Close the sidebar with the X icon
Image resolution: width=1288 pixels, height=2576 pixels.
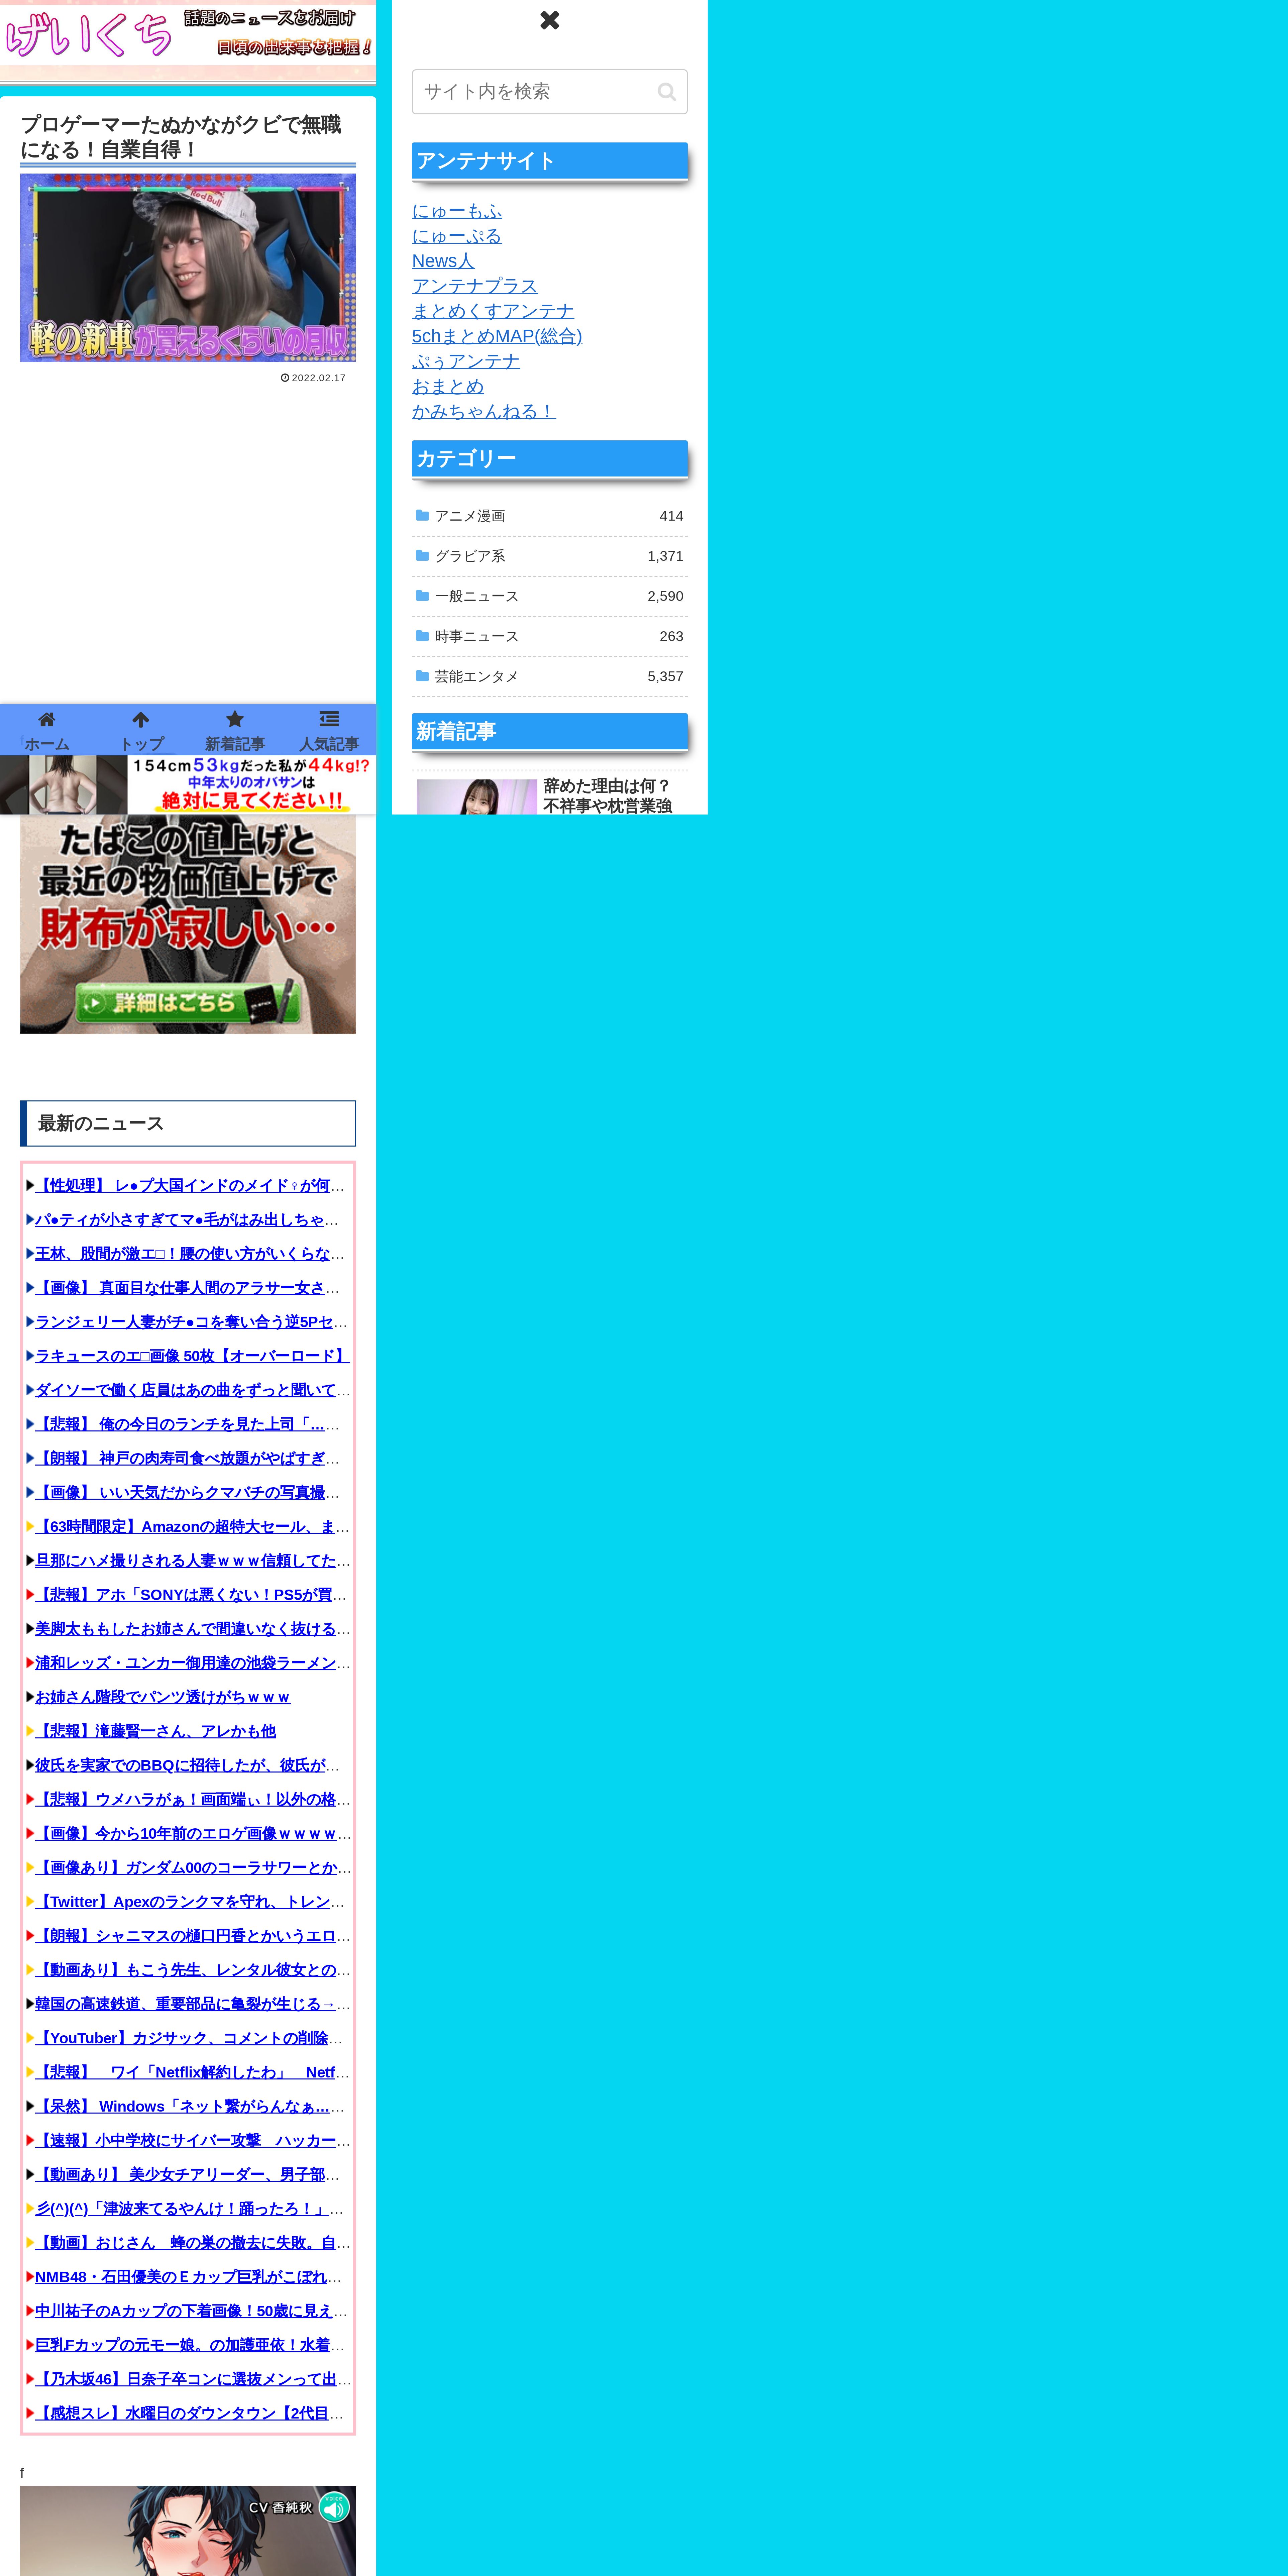pos(549,20)
